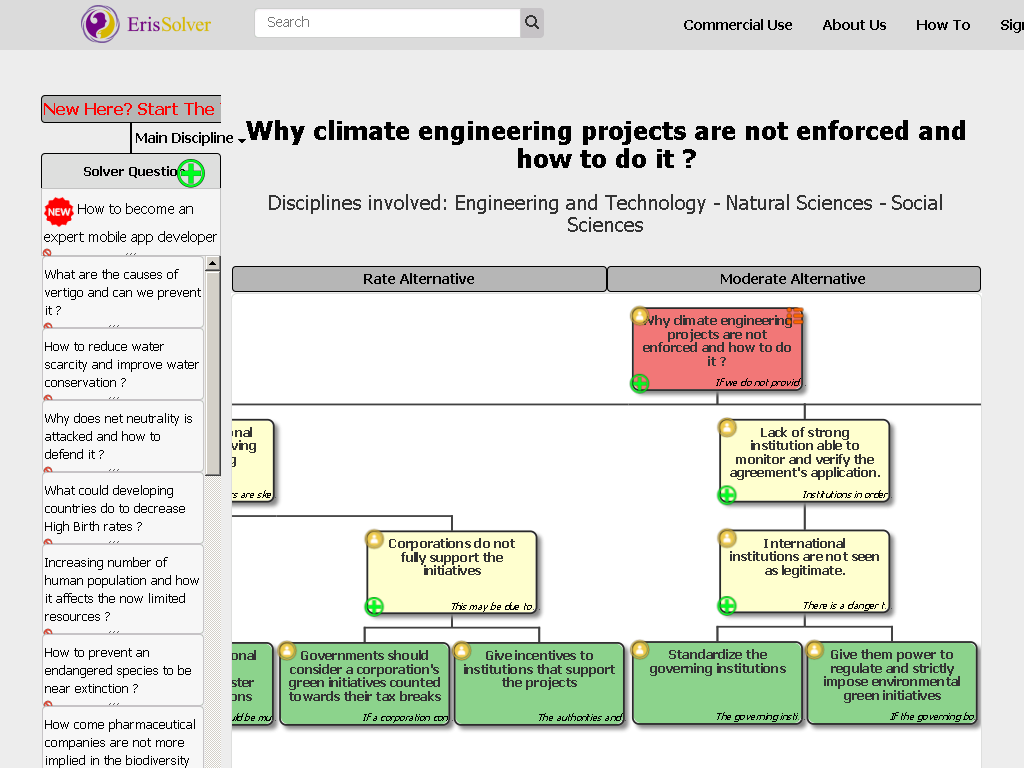This screenshot has width=1024, height=768.
Task: Click in the Search input field
Action: point(387,23)
